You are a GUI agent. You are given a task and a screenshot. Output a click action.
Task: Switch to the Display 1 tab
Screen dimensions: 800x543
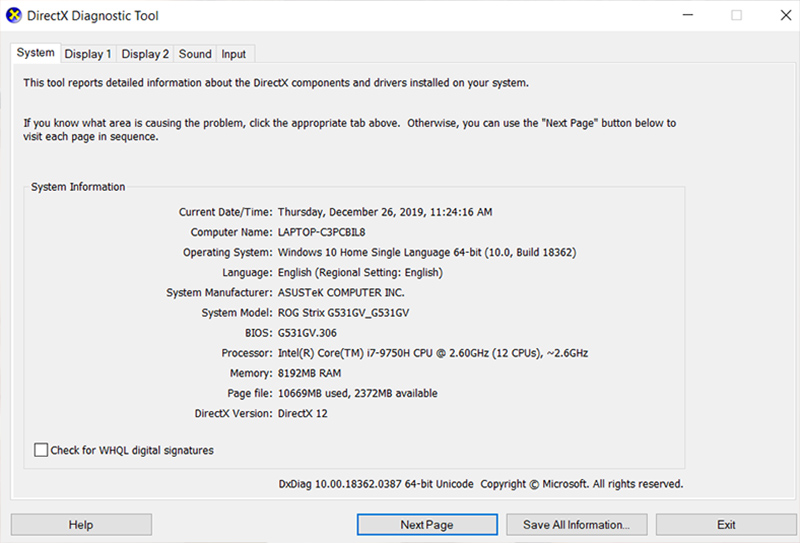coord(88,54)
